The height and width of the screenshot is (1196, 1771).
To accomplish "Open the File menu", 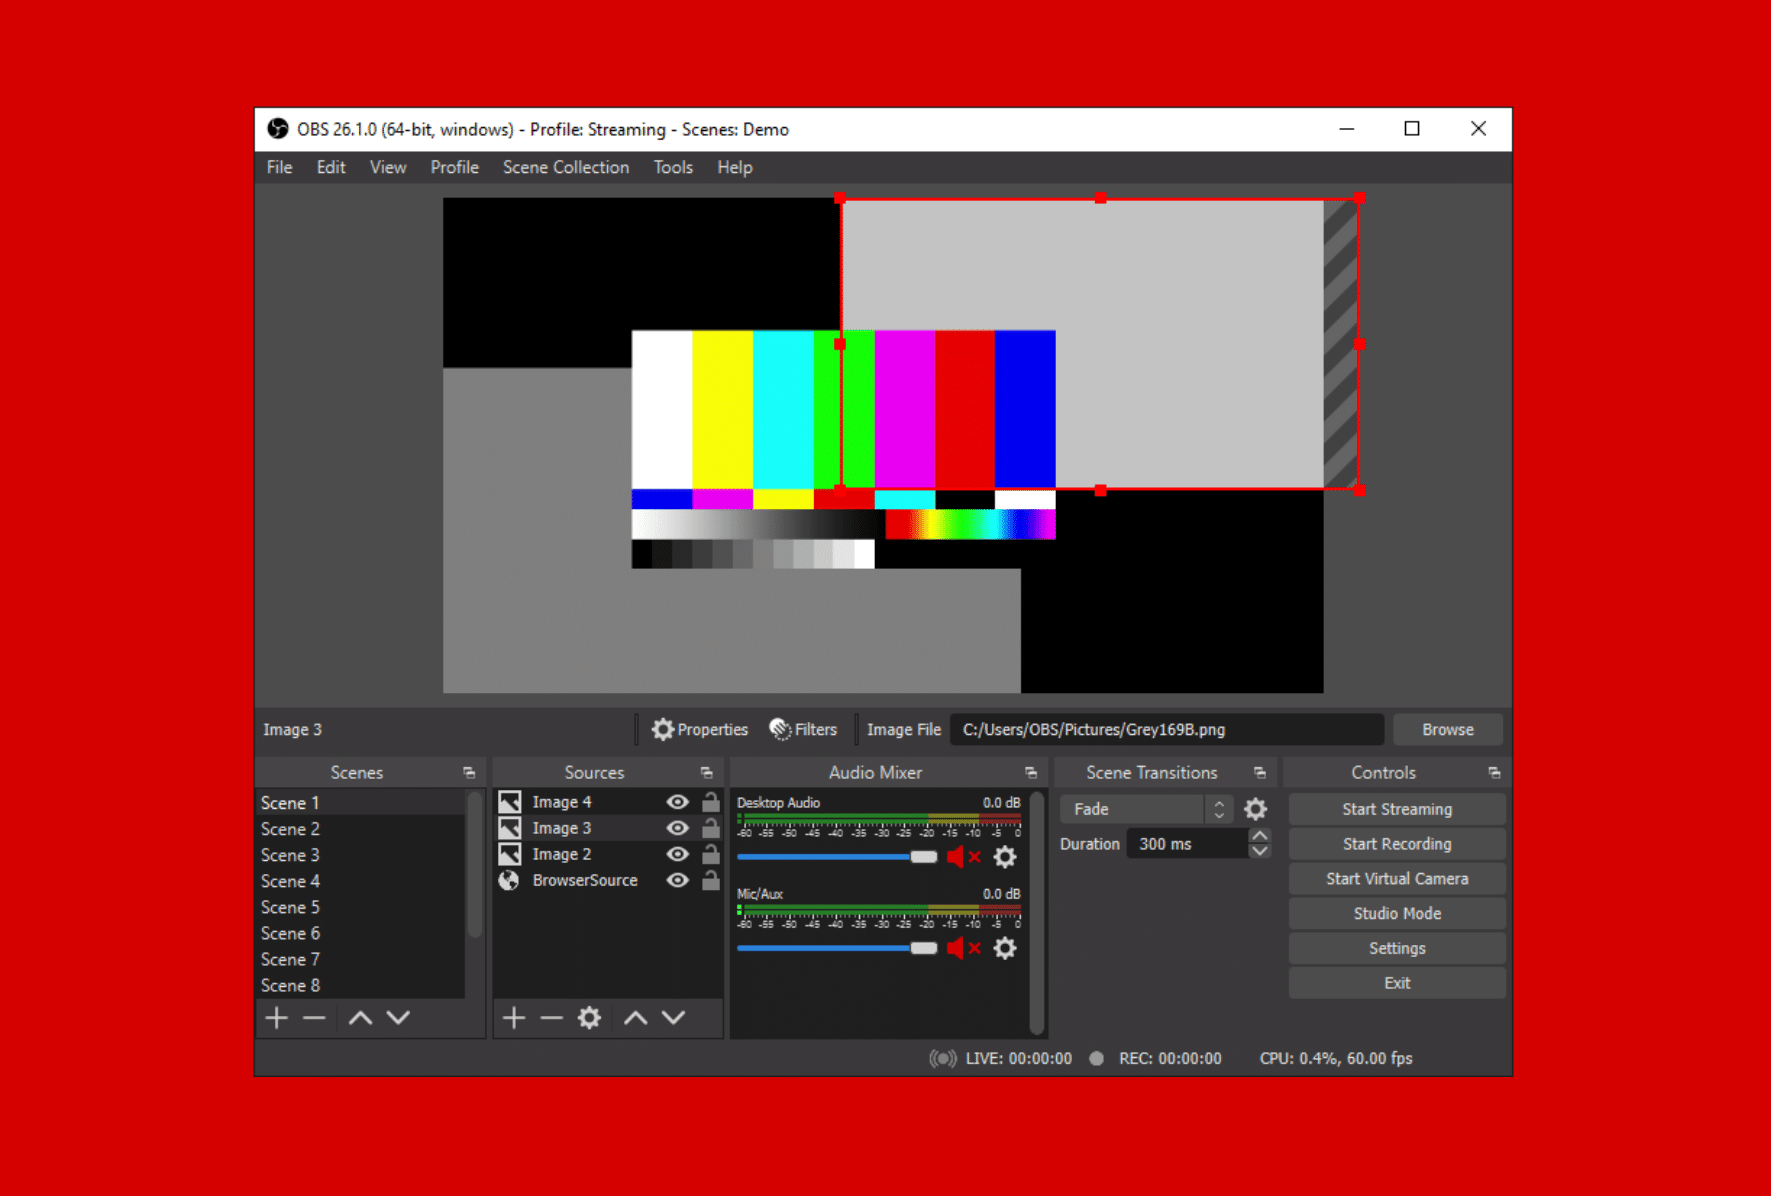I will click(x=280, y=167).
